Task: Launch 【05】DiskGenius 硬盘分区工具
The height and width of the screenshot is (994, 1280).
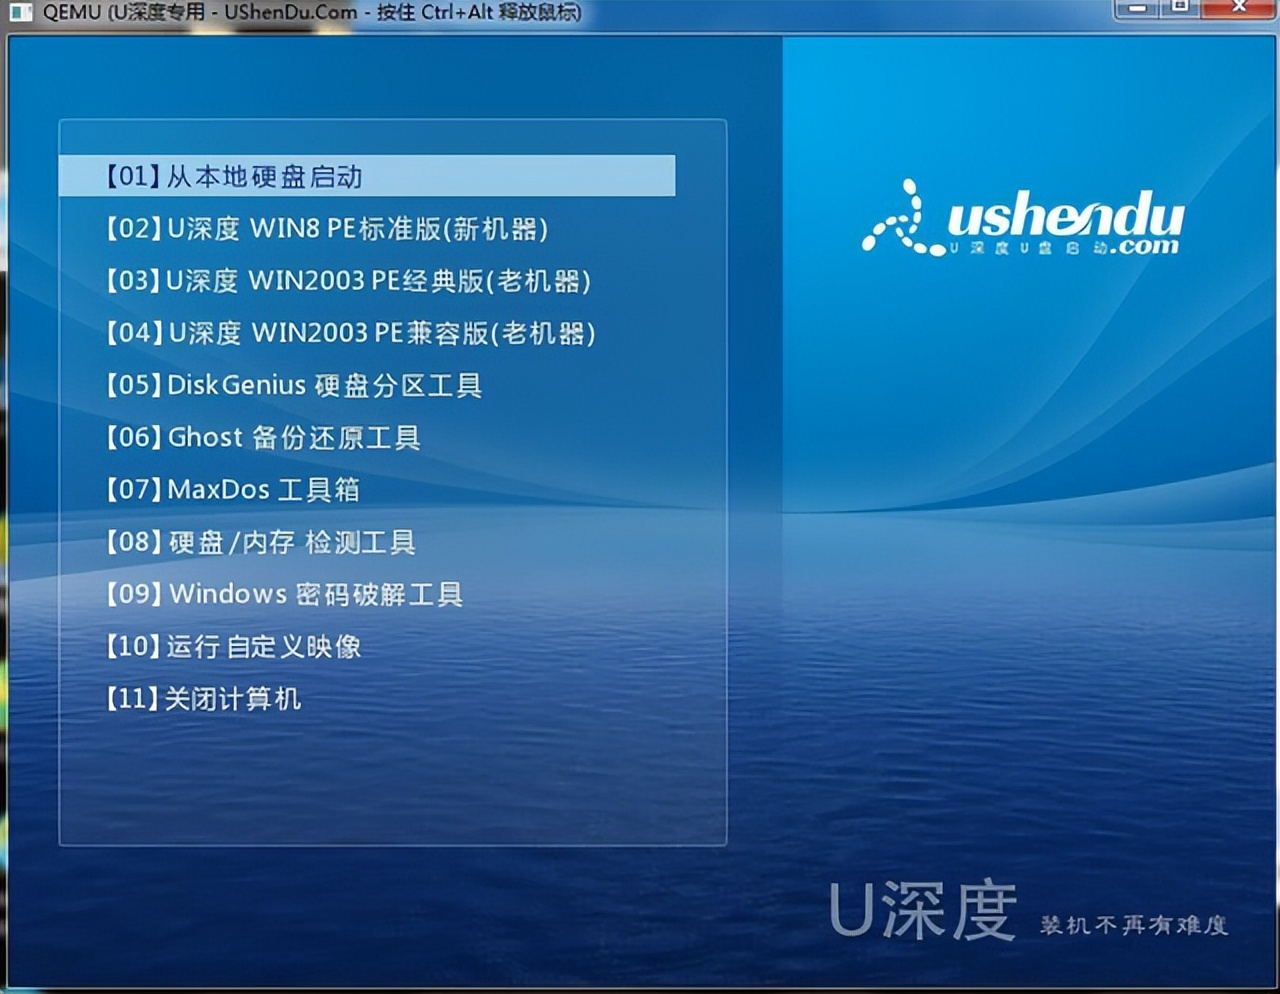Action: click(x=295, y=385)
